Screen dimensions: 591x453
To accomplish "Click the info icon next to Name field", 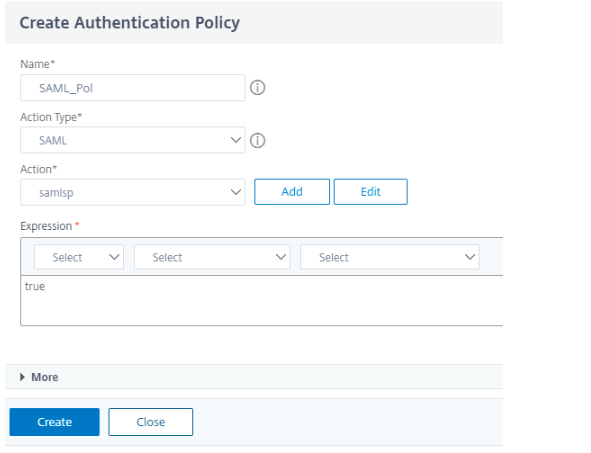I will click(x=257, y=88).
